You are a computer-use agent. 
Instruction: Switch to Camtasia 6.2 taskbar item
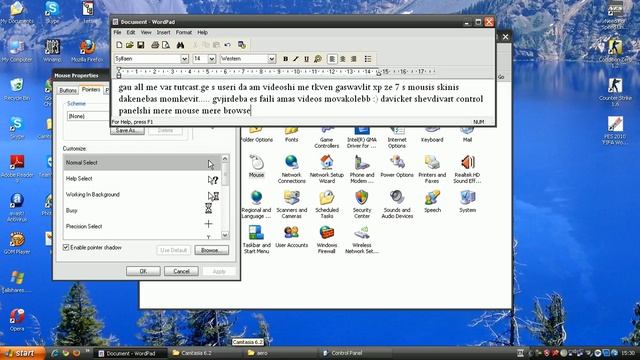(x=206, y=353)
